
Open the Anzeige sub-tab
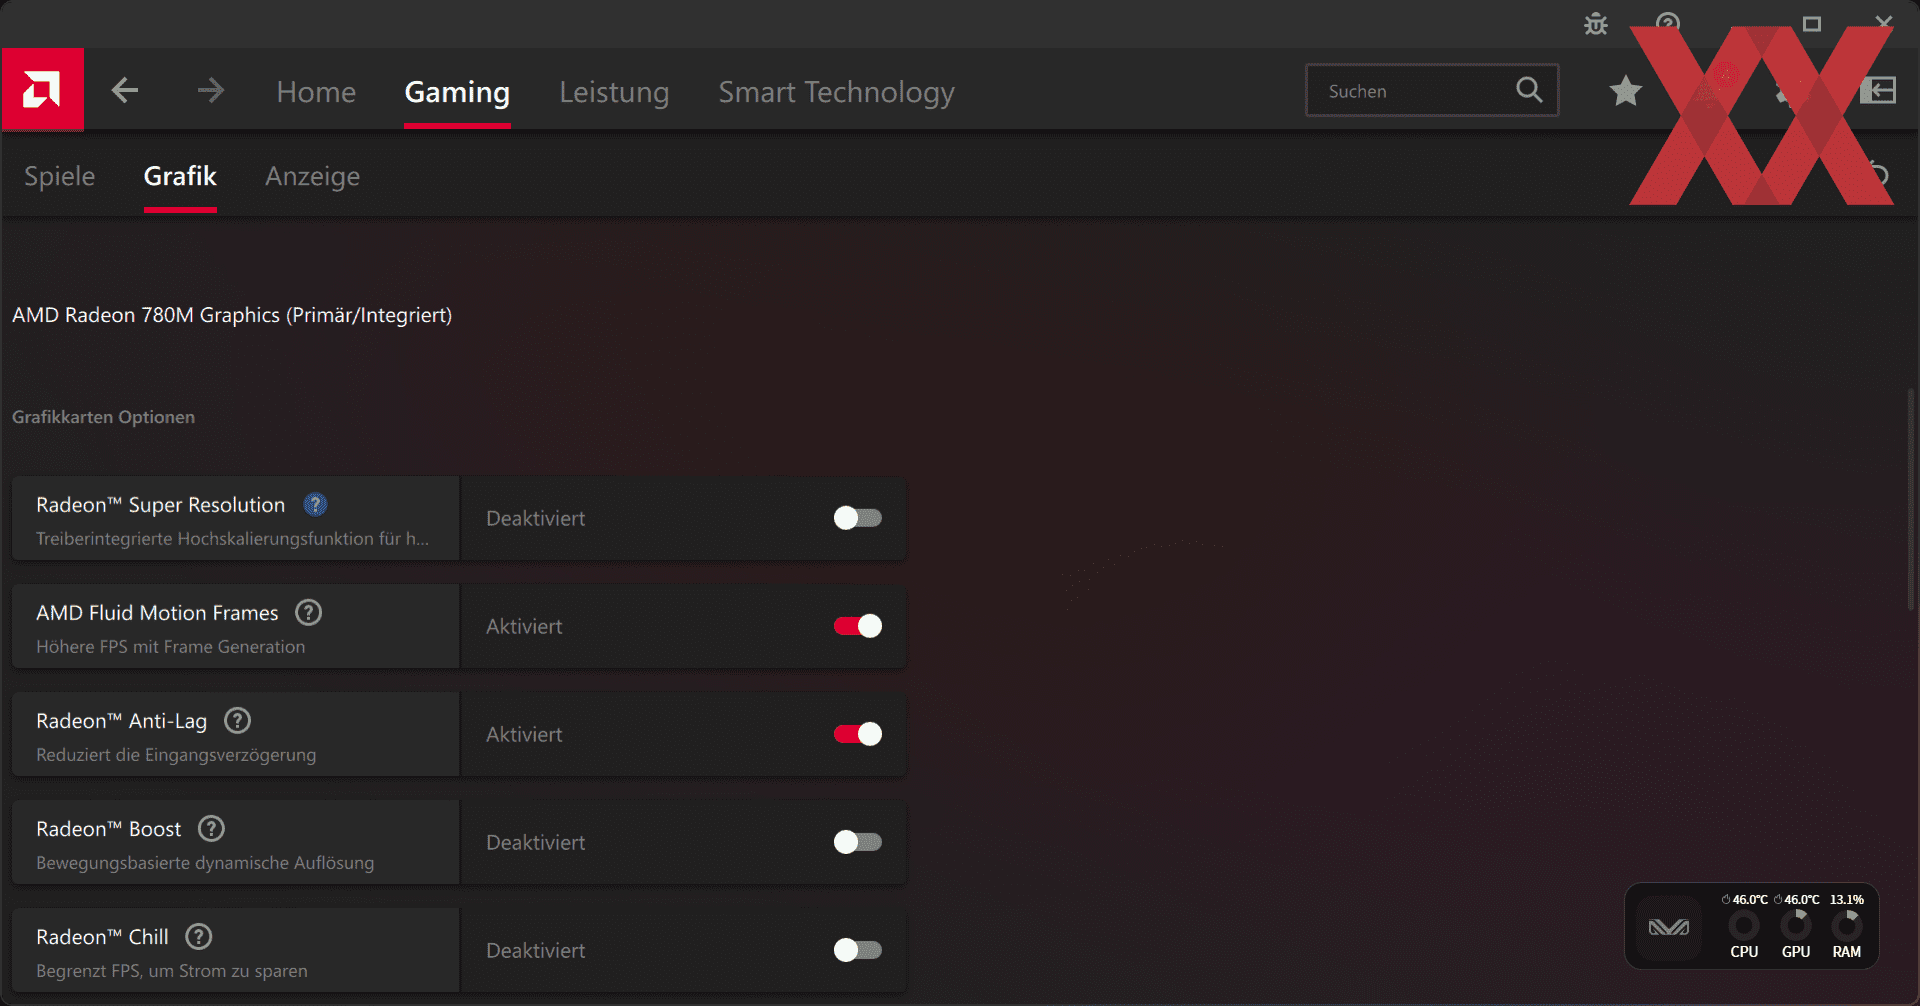[x=312, y=176]
